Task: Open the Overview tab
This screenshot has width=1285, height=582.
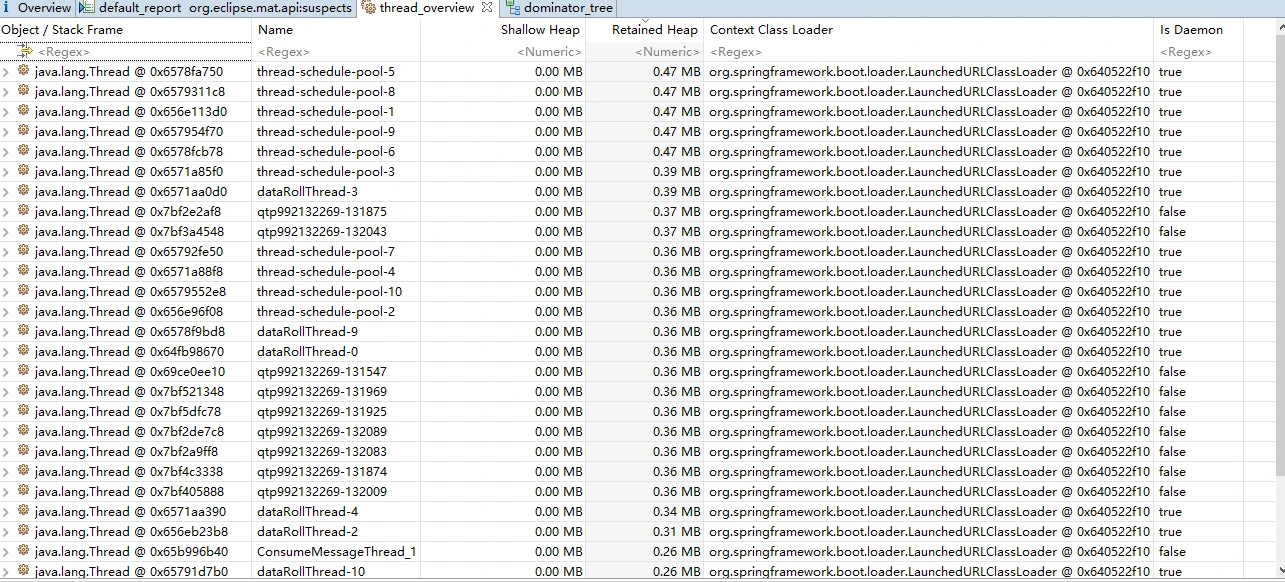Action: coord(37,8)
